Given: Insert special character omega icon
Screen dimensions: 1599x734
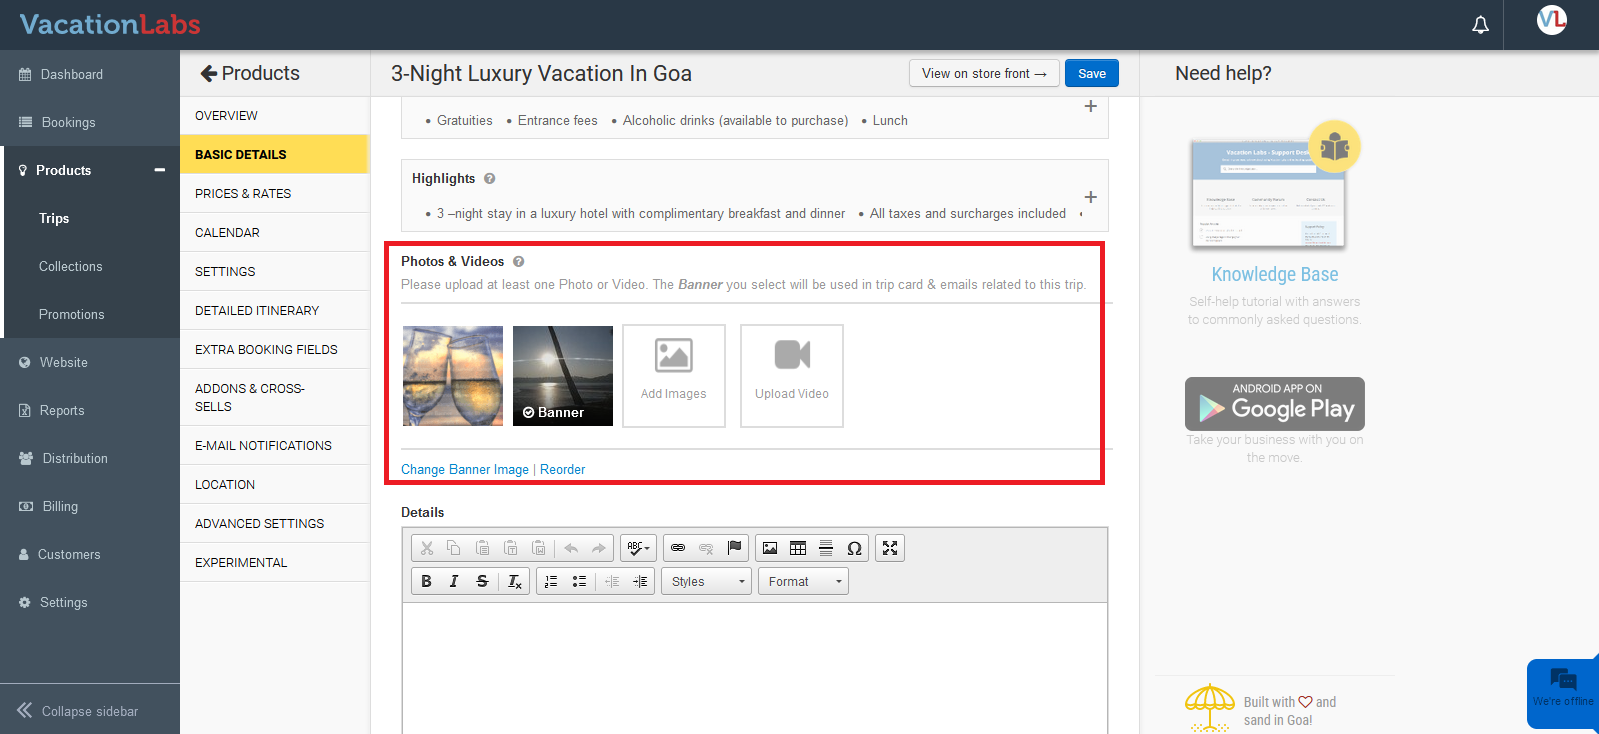Looking at the screenshot, I should pos(854,548).
